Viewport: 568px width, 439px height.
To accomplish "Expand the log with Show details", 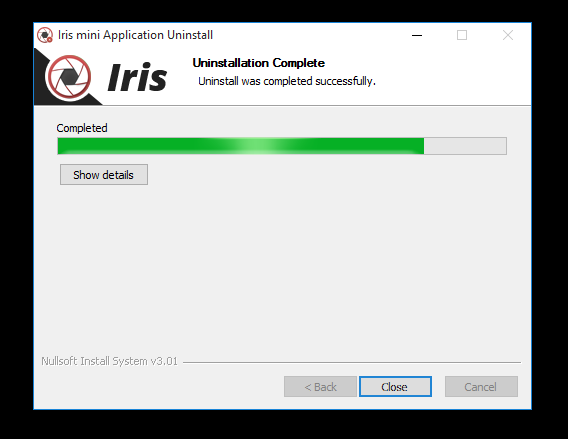I will coord(104,175).
